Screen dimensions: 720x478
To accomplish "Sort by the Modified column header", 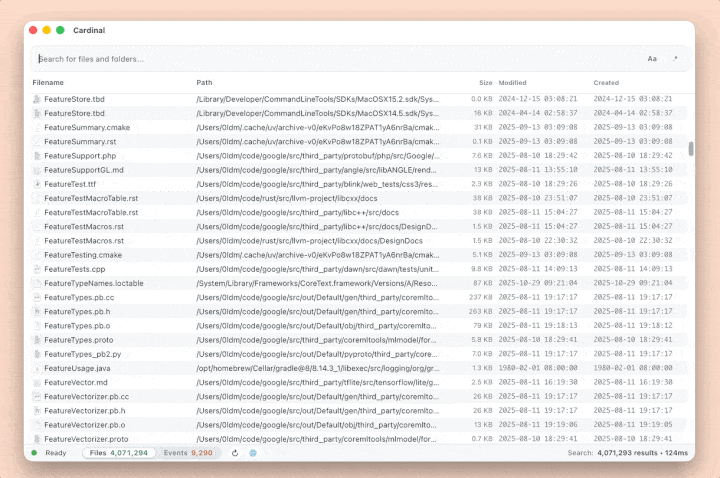I will 512,83.
